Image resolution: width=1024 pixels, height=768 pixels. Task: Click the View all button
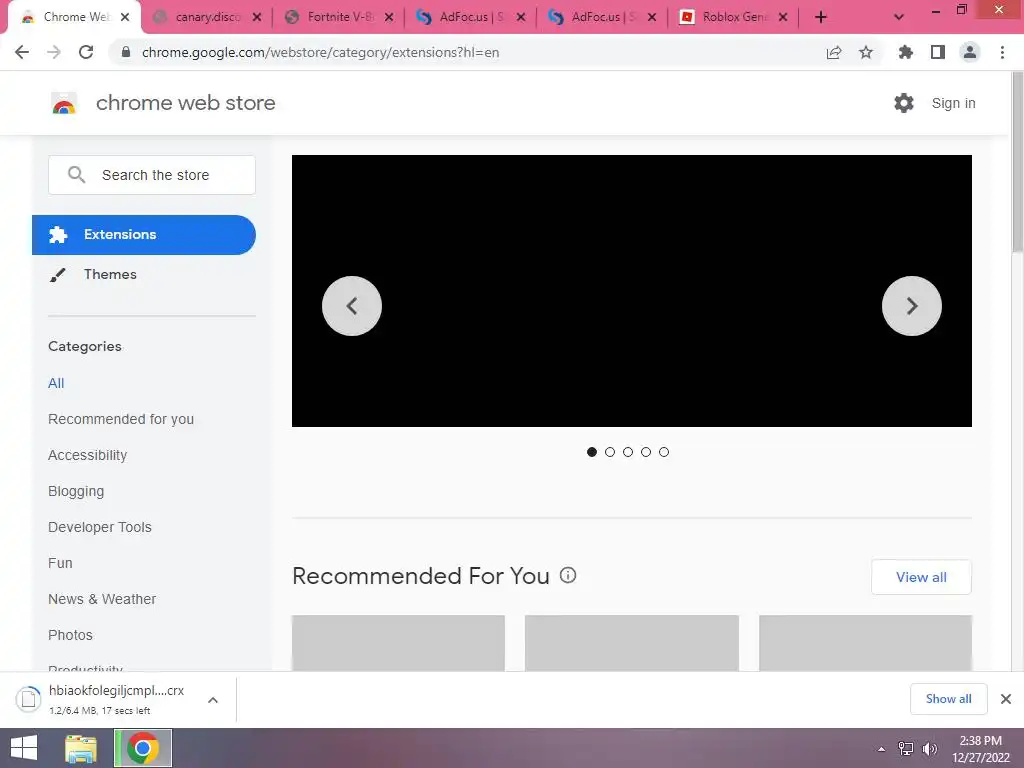coord(921,577)
